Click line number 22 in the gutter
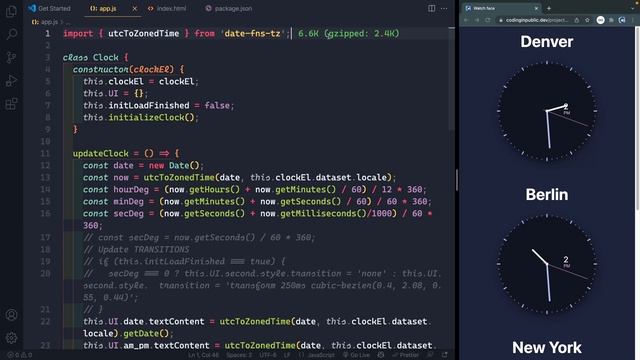 pos(45,322)
